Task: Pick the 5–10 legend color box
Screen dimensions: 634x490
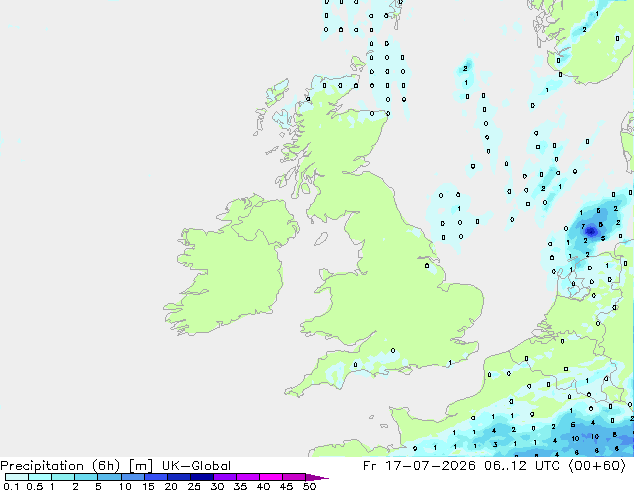Action: click(x=109, y=477)
